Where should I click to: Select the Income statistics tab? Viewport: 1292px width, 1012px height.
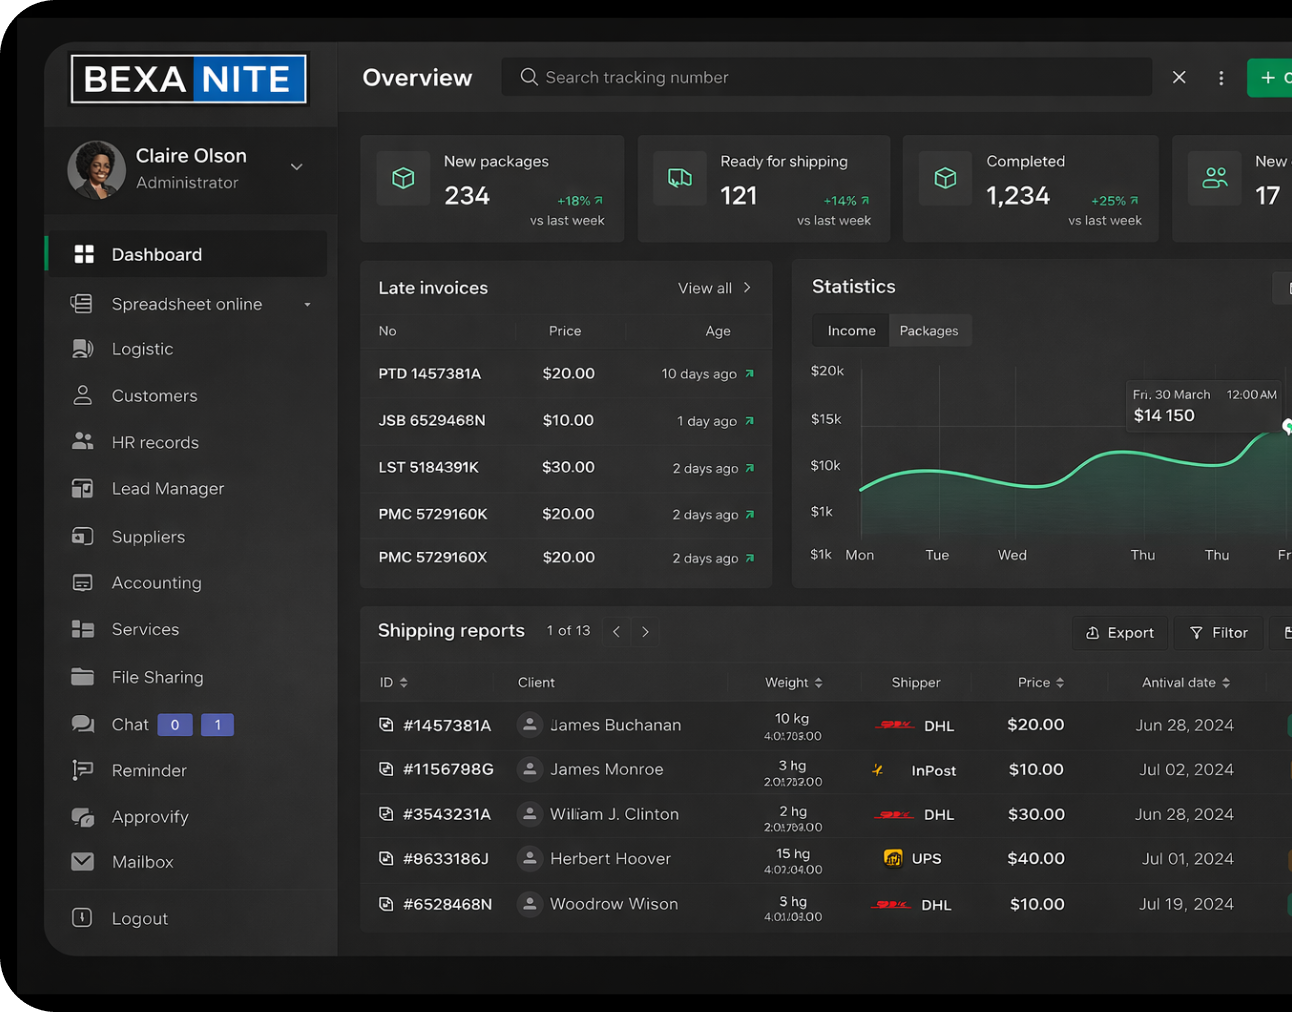[x=851, y=331]
